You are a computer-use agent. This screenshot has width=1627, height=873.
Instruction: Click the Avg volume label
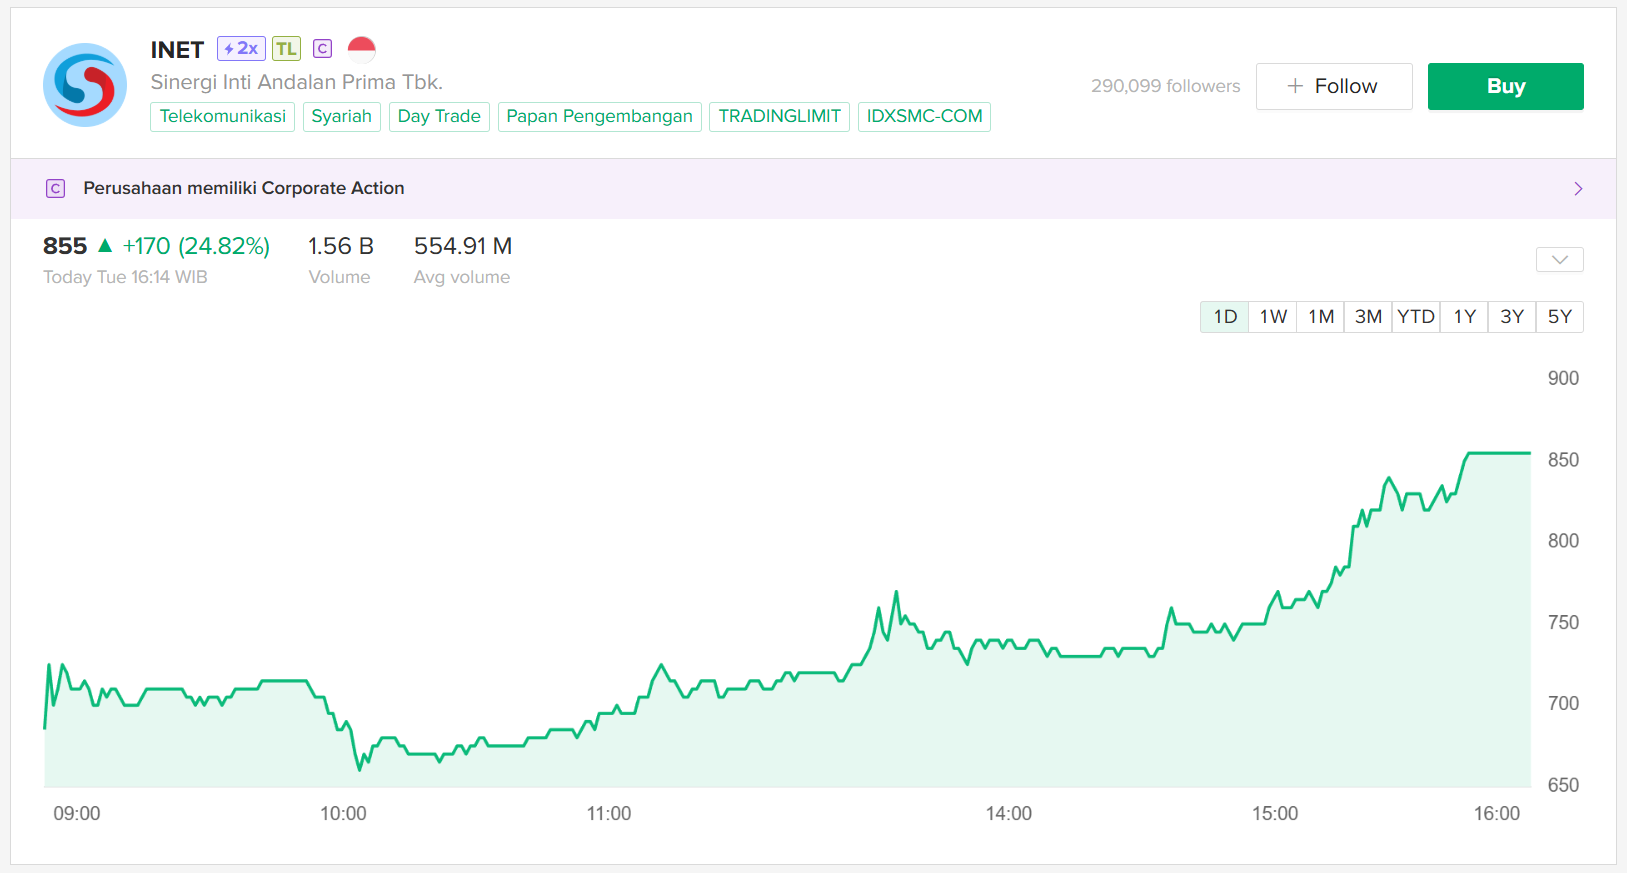point(462,277)
